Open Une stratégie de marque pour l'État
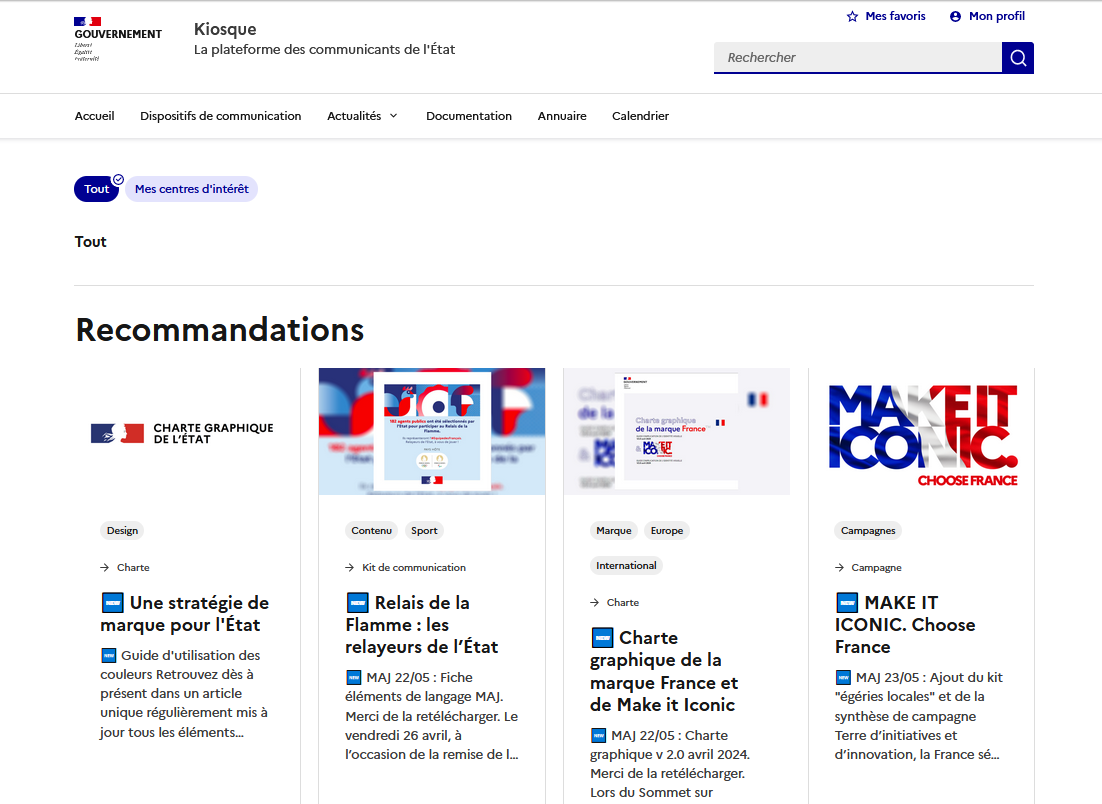Image resolution: width=1102 pixels, height=804 pixels. click(185, 614)
